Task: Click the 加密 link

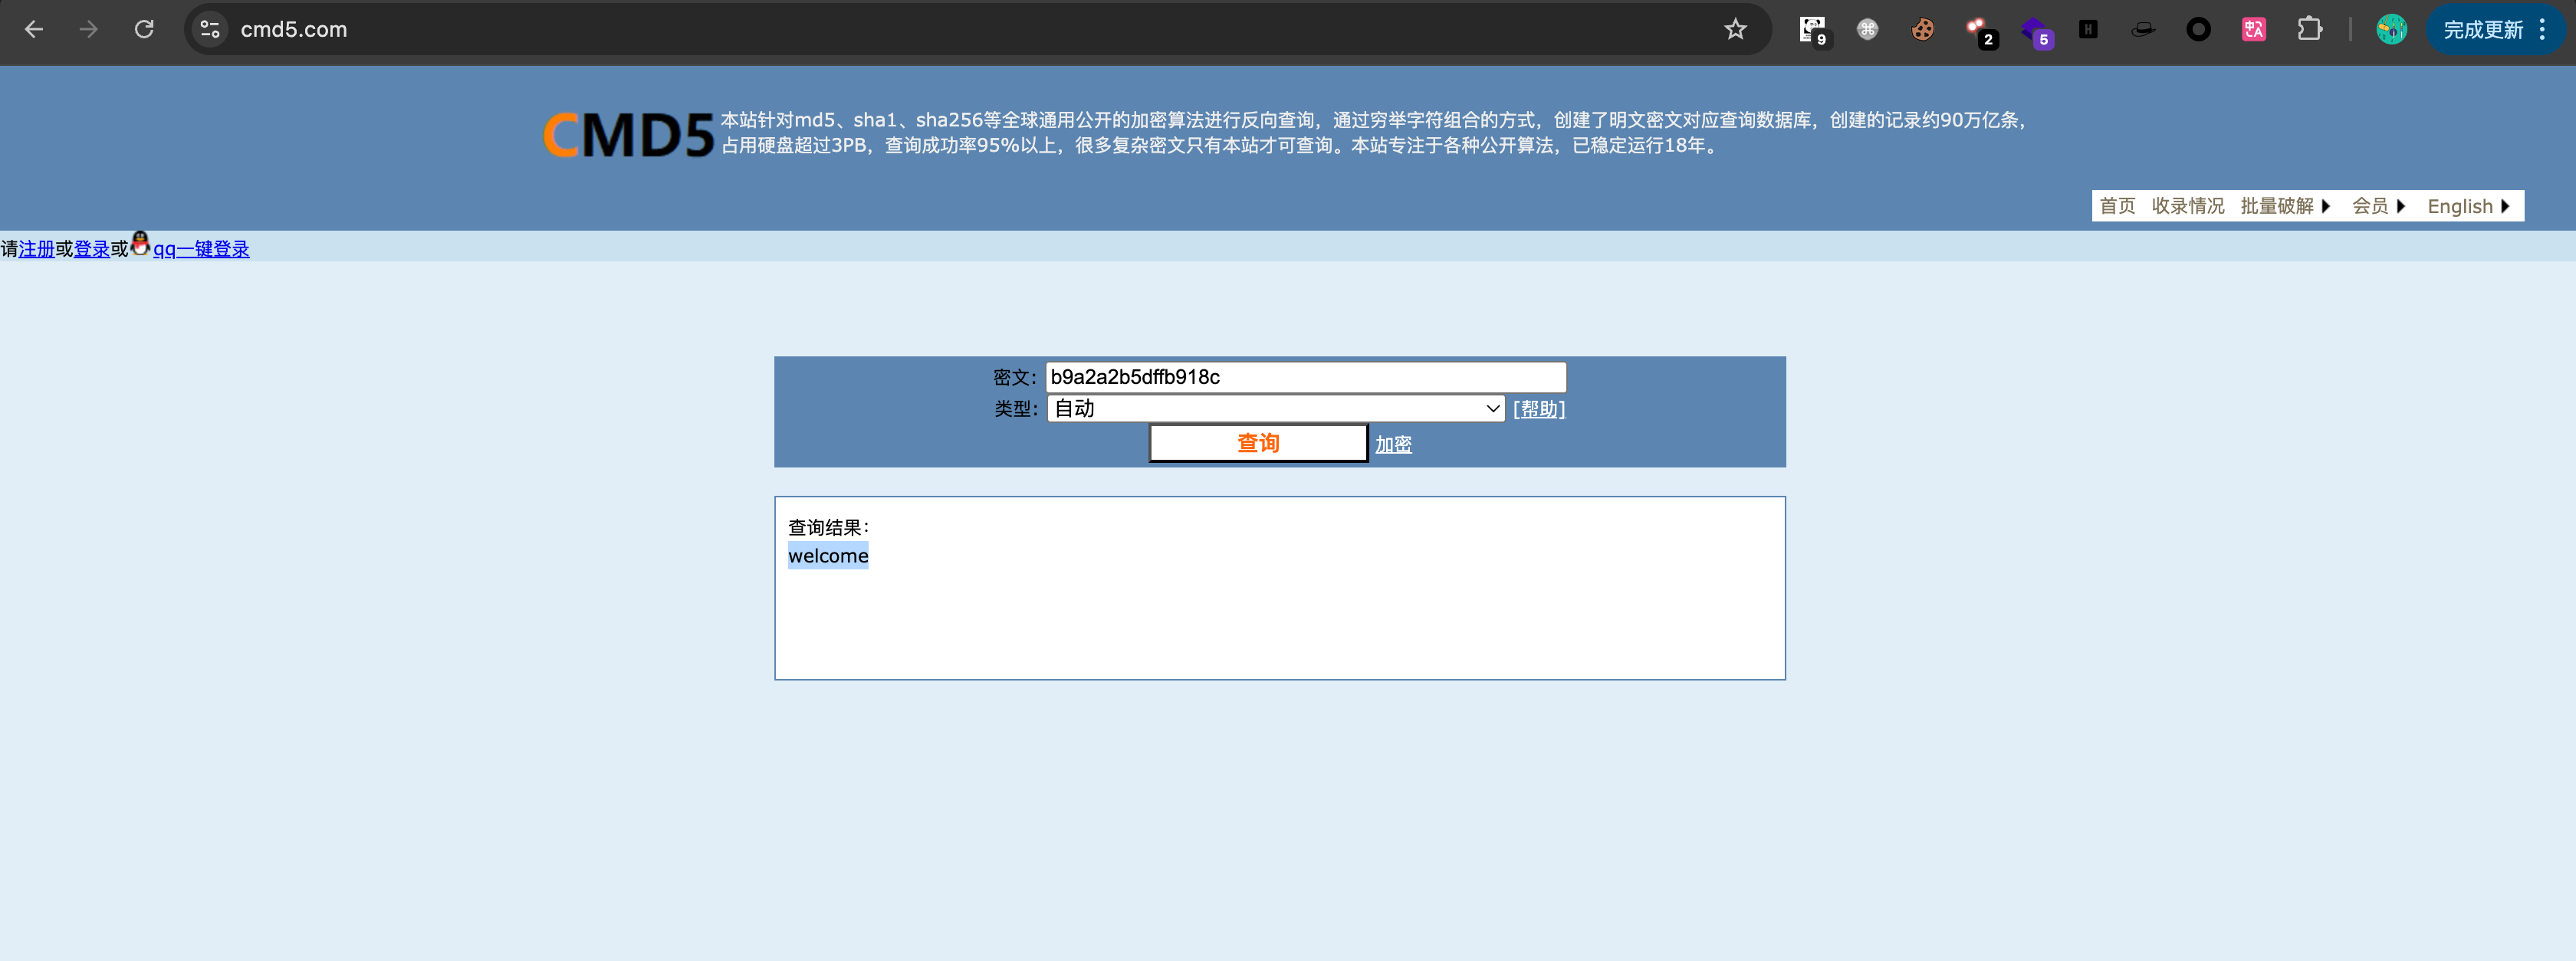Action: coord(1393,444)
